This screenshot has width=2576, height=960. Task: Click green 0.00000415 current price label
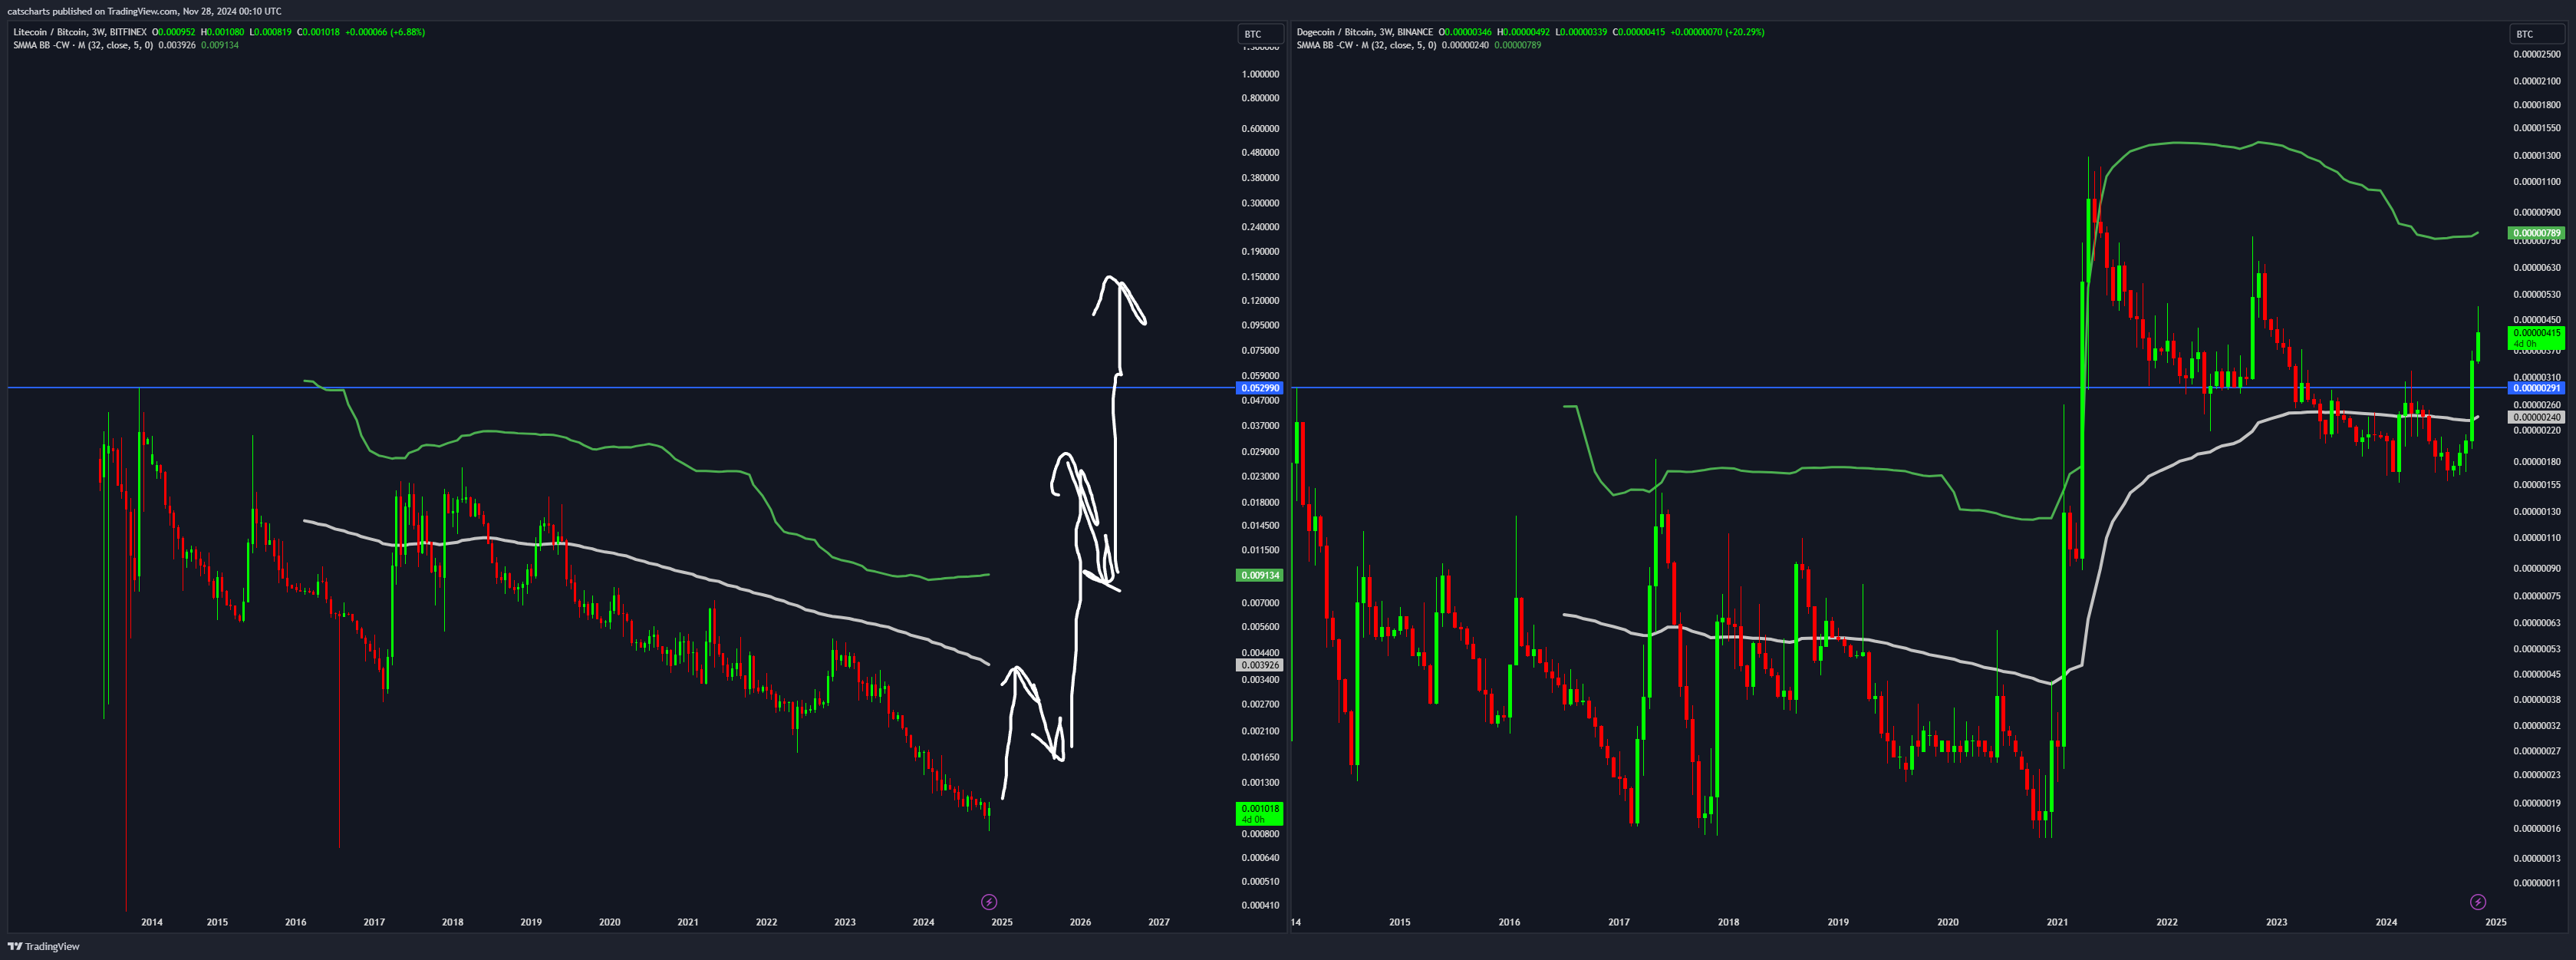click(x=2537, y=338)
